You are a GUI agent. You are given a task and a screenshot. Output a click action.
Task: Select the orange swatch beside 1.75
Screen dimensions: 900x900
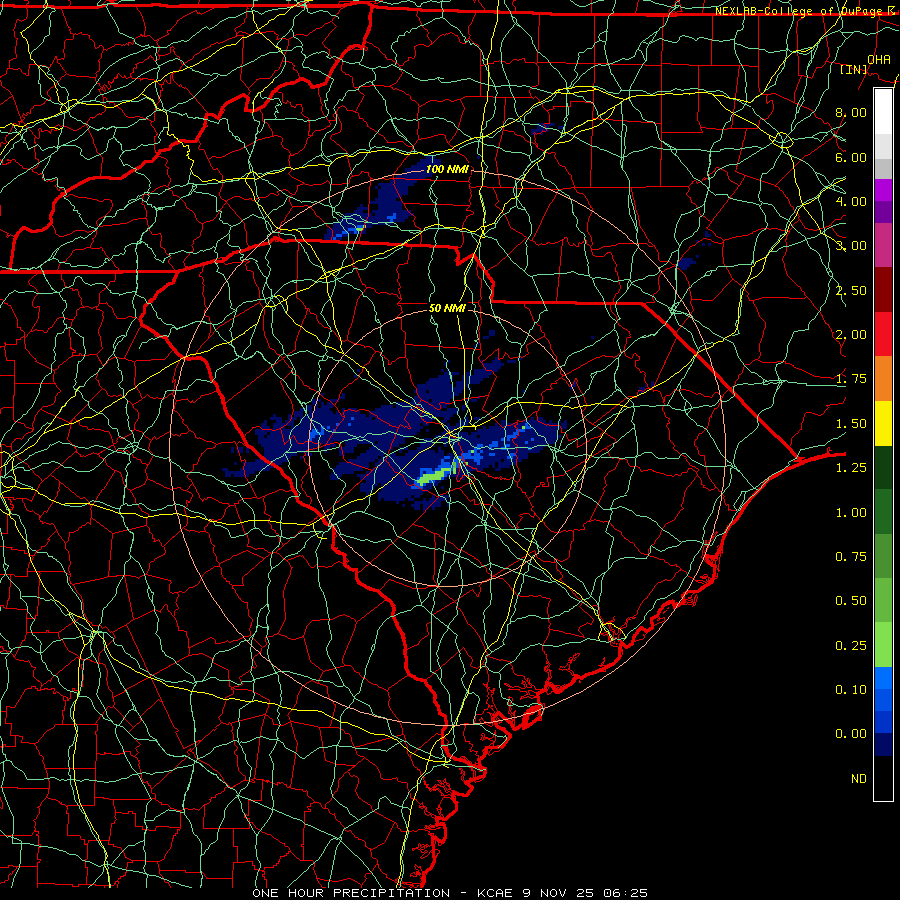coord(883,379)
